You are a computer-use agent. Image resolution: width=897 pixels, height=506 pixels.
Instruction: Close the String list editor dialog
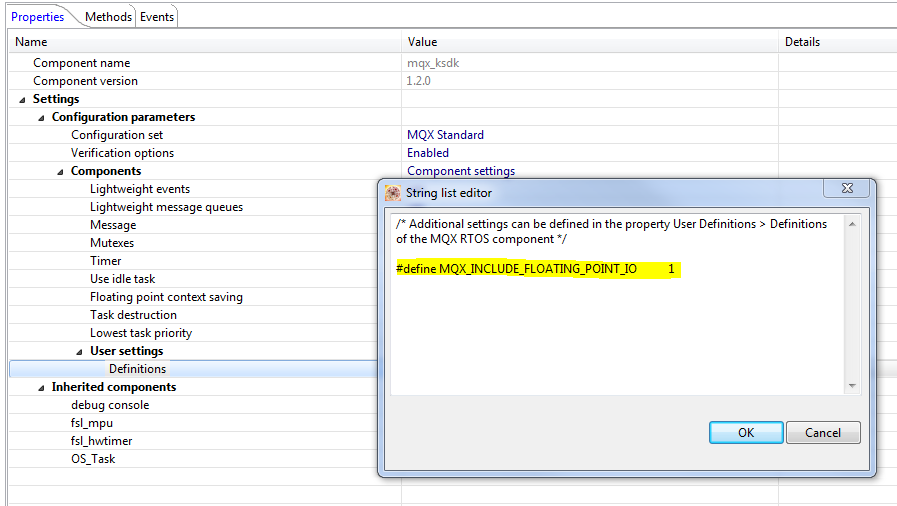click(847, 188)
